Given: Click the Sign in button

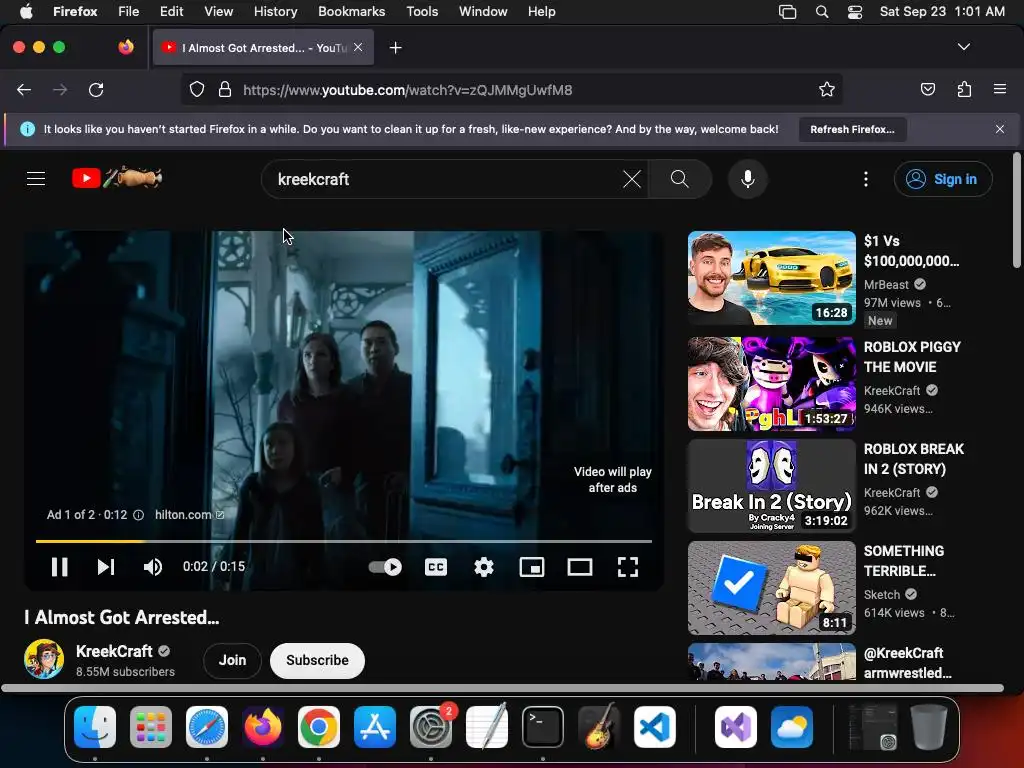Looking at the screenshot, I should pyautogui.click(x=942, y=179).
